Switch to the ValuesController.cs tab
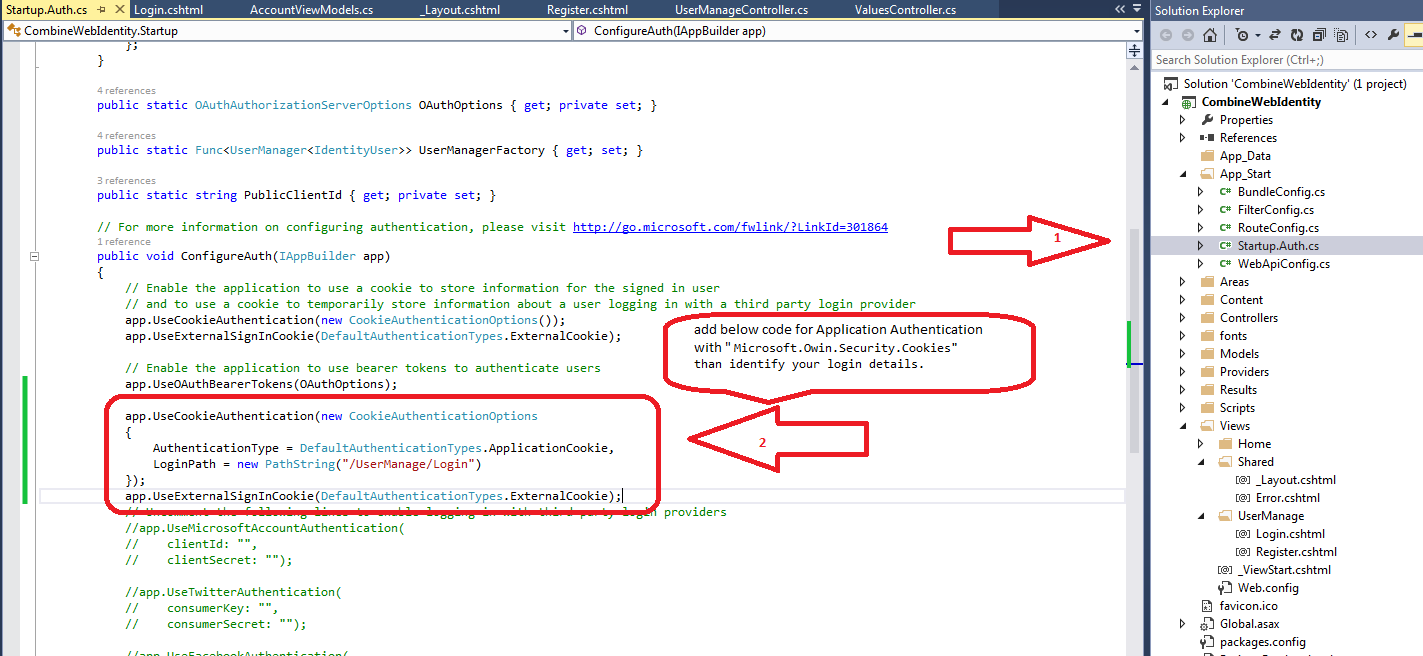The image size is (1423, 656). (905, 10)
